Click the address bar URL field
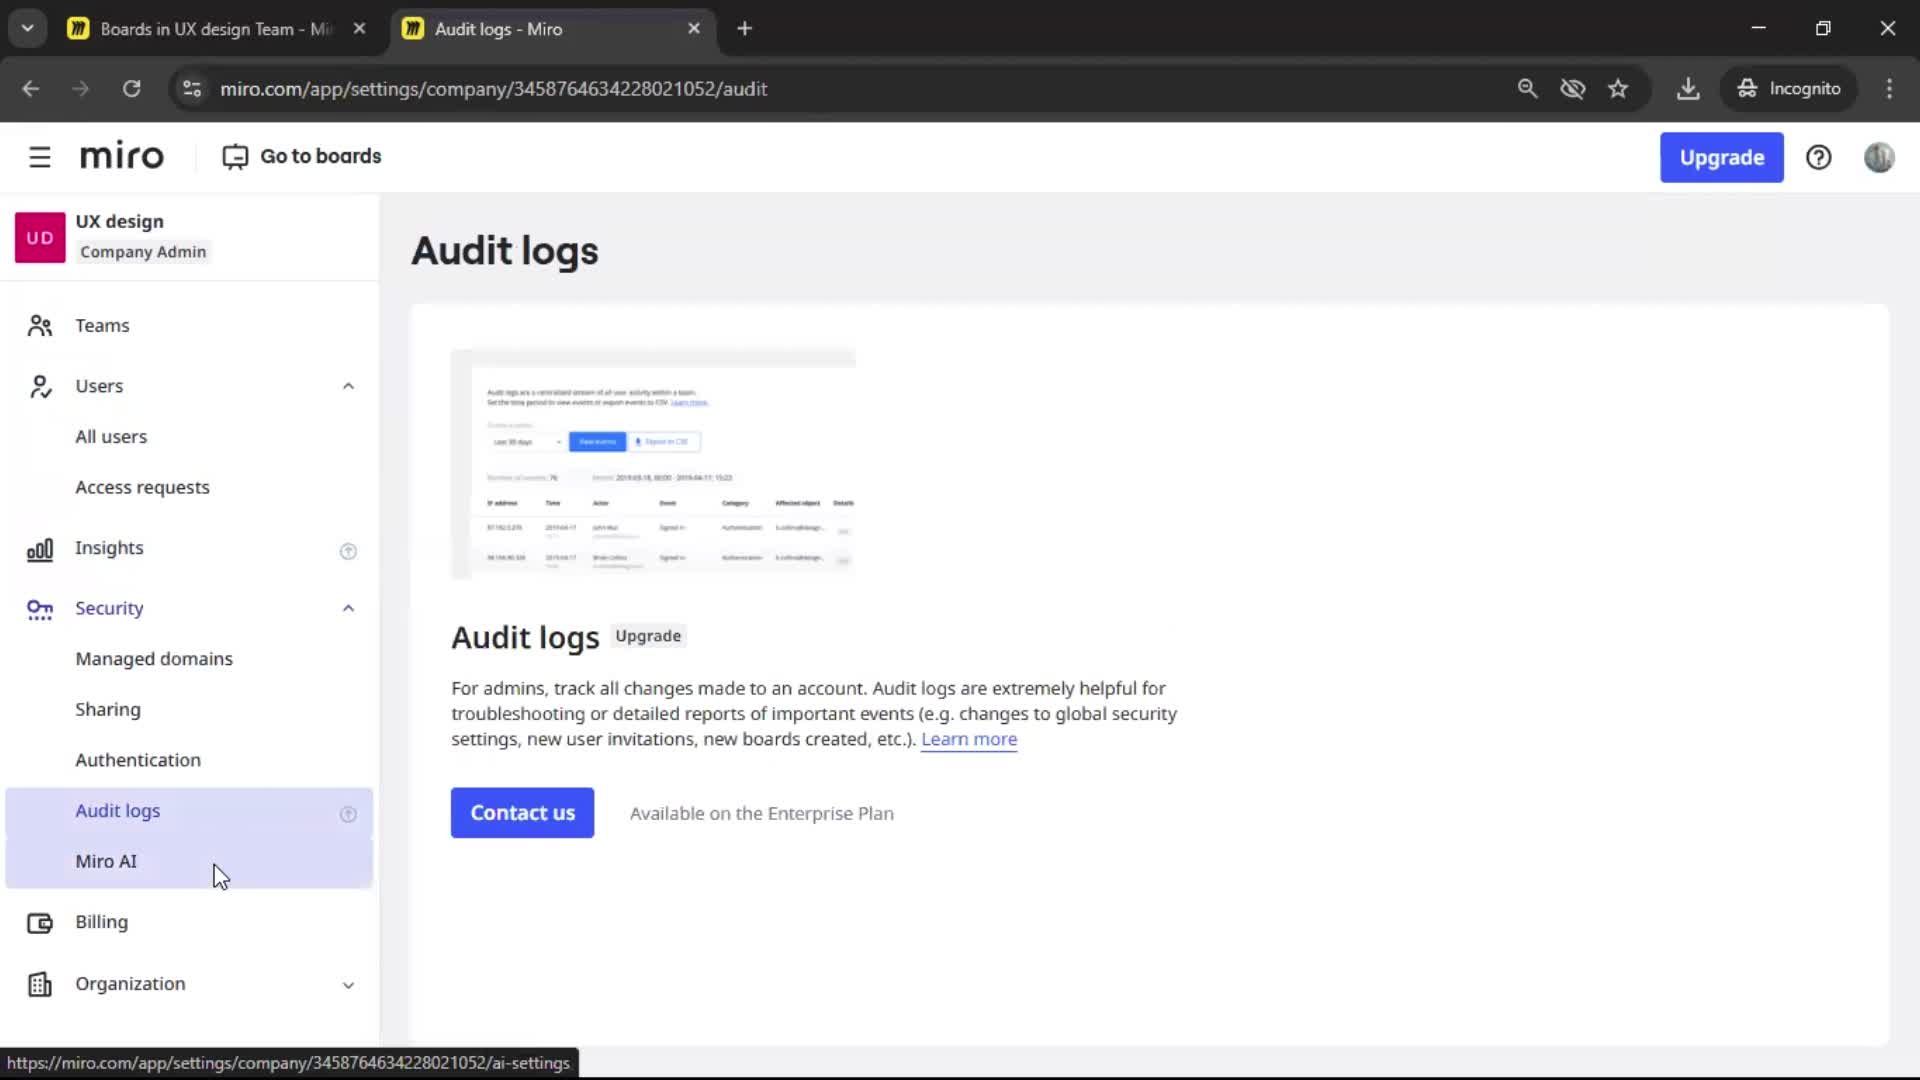 click(840, 89)
